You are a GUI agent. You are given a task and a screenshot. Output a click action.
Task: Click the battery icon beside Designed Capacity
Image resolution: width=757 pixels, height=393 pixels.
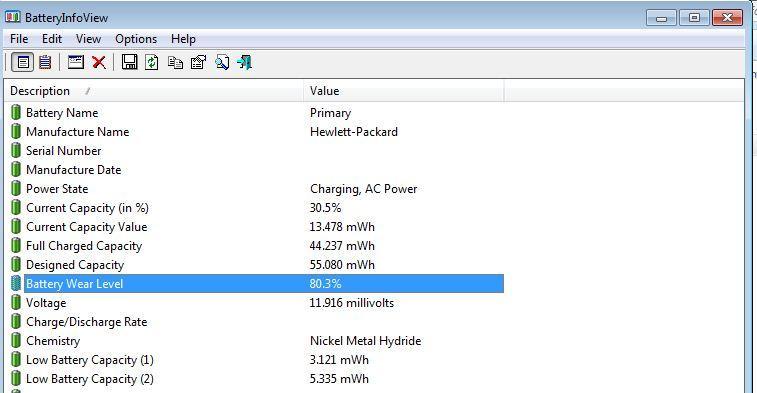[16, 265]
